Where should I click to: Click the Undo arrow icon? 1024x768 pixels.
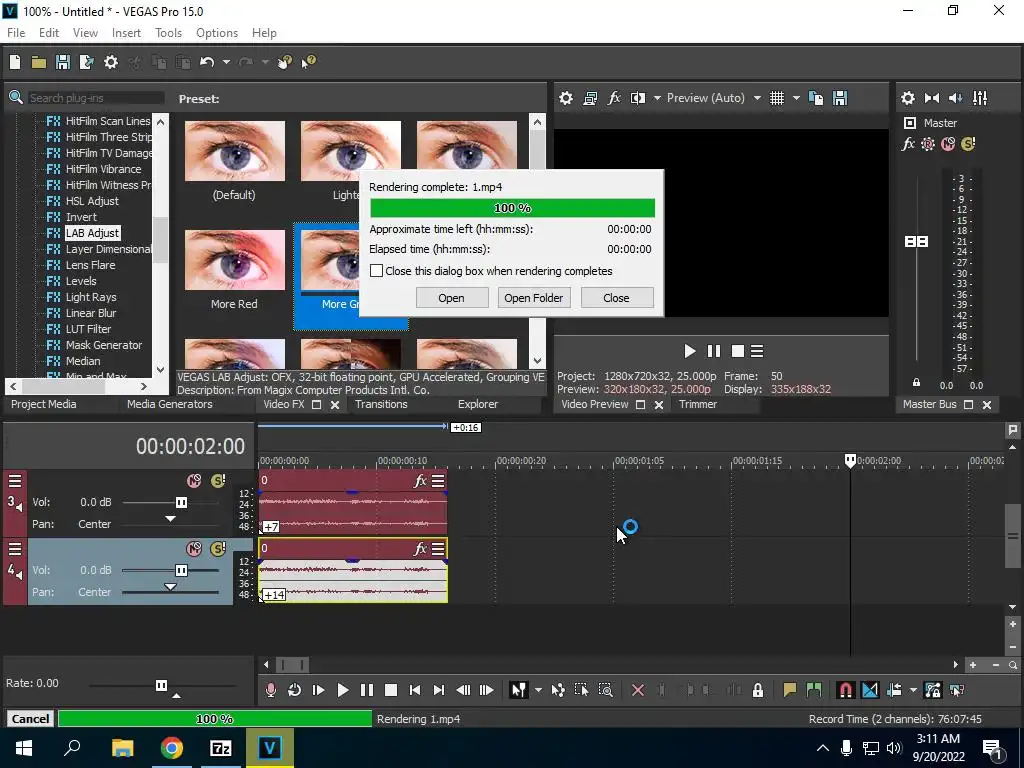click(207, 62)
